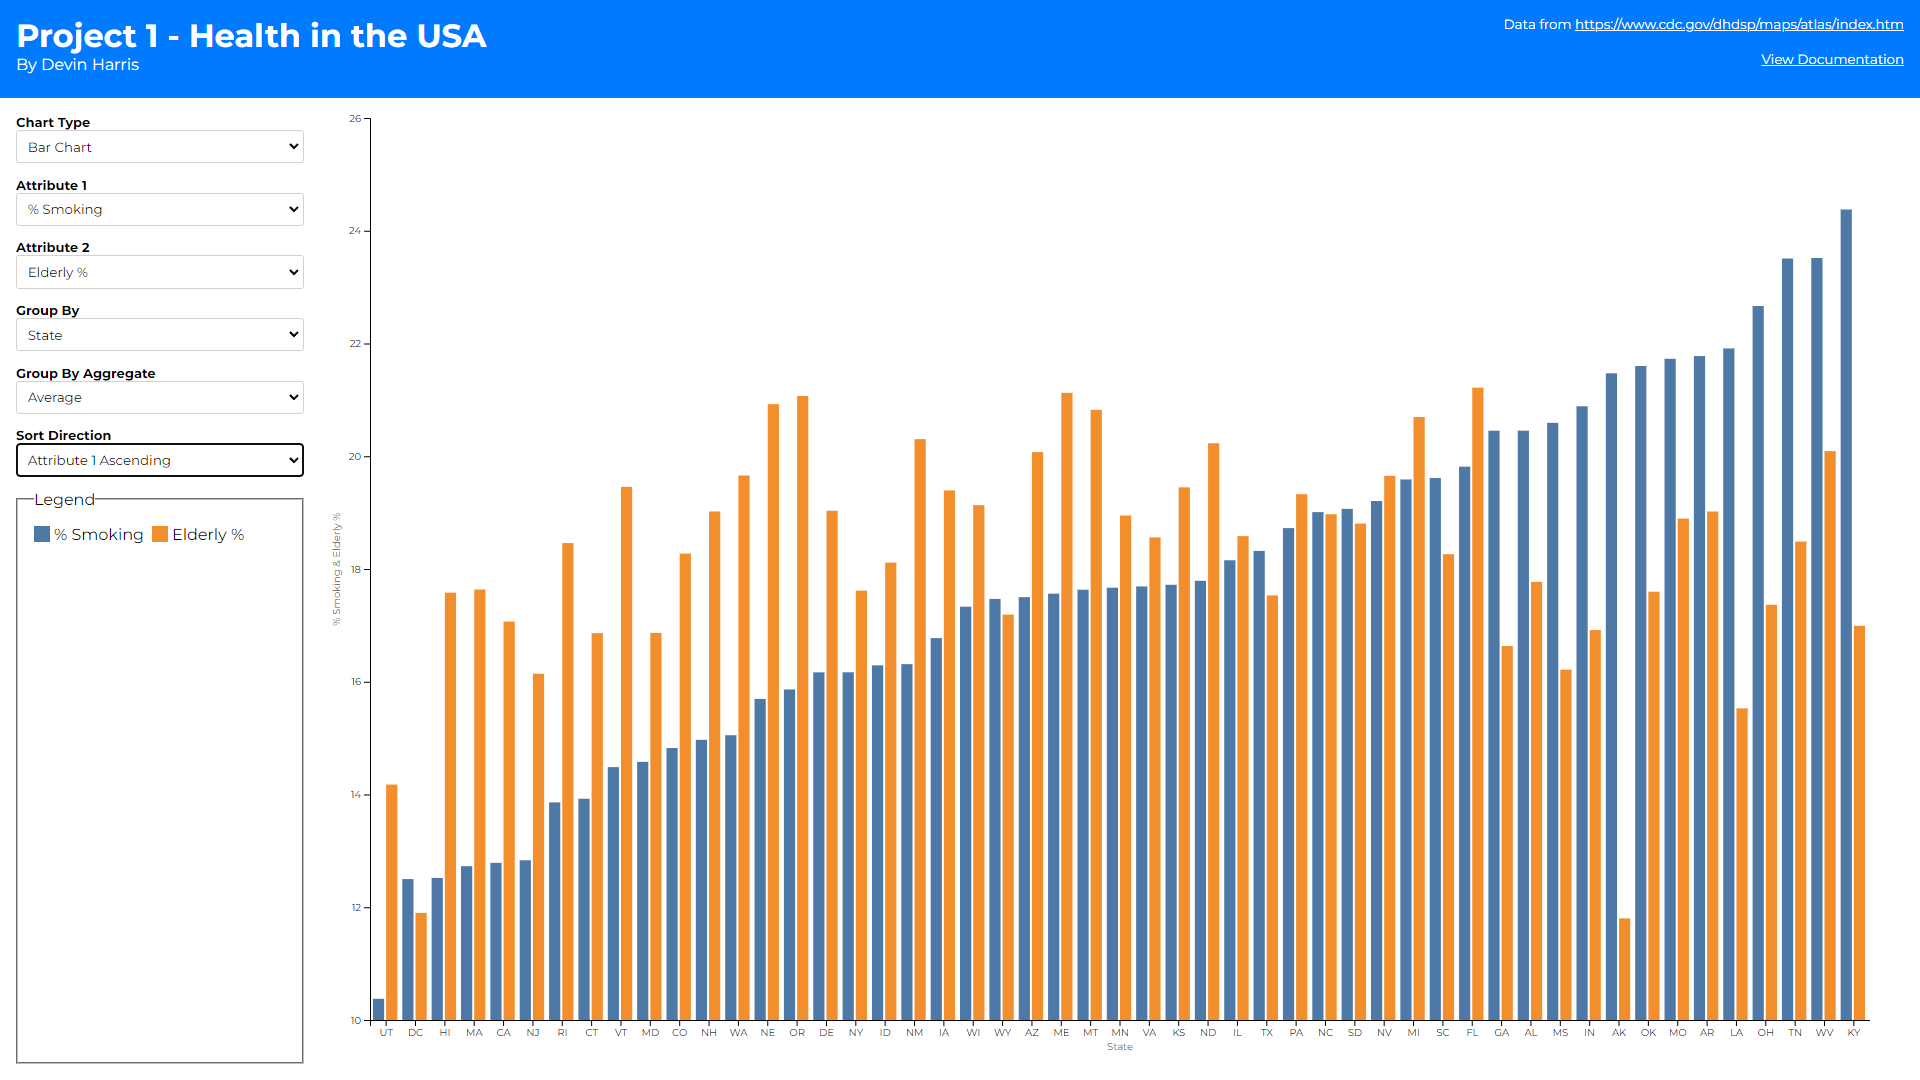
Task: Click the OR orange elderly bar
Action: pos(803,707)
